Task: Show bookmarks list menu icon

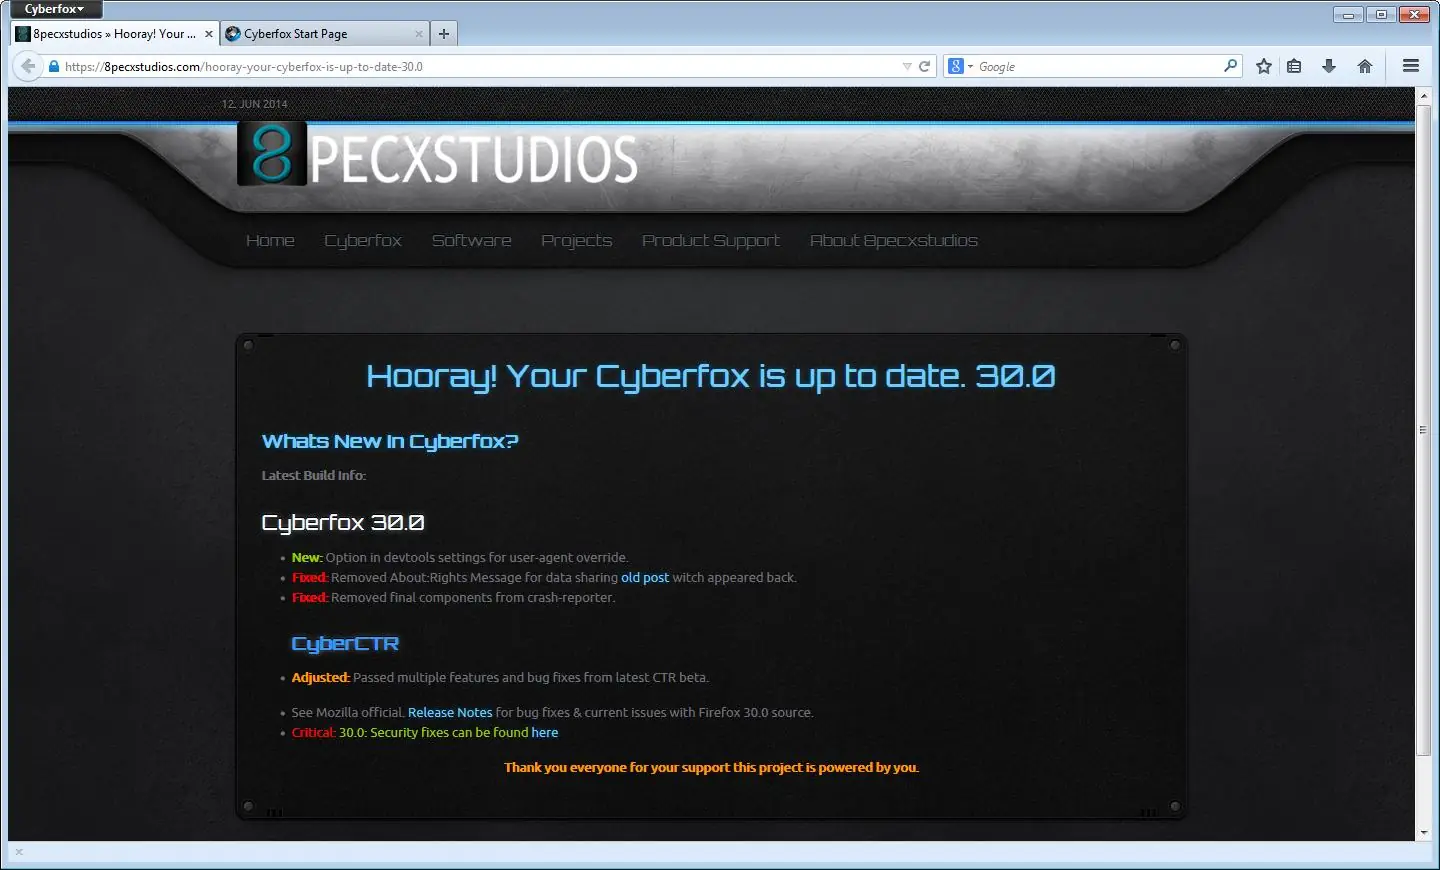Action: 1294,67
